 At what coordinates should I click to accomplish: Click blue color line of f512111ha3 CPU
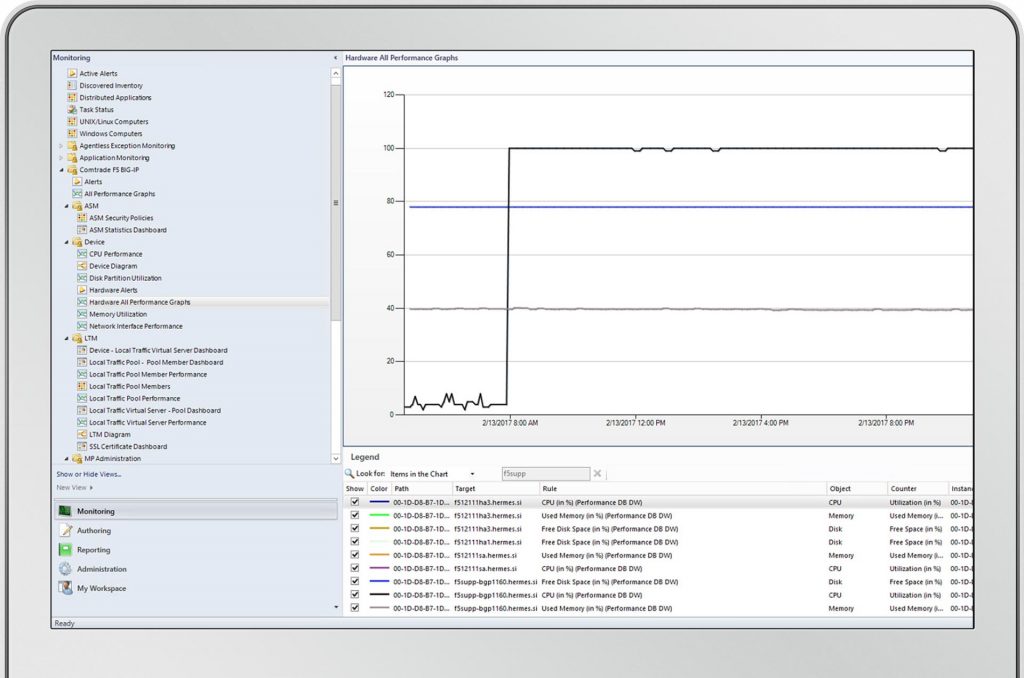379,502
